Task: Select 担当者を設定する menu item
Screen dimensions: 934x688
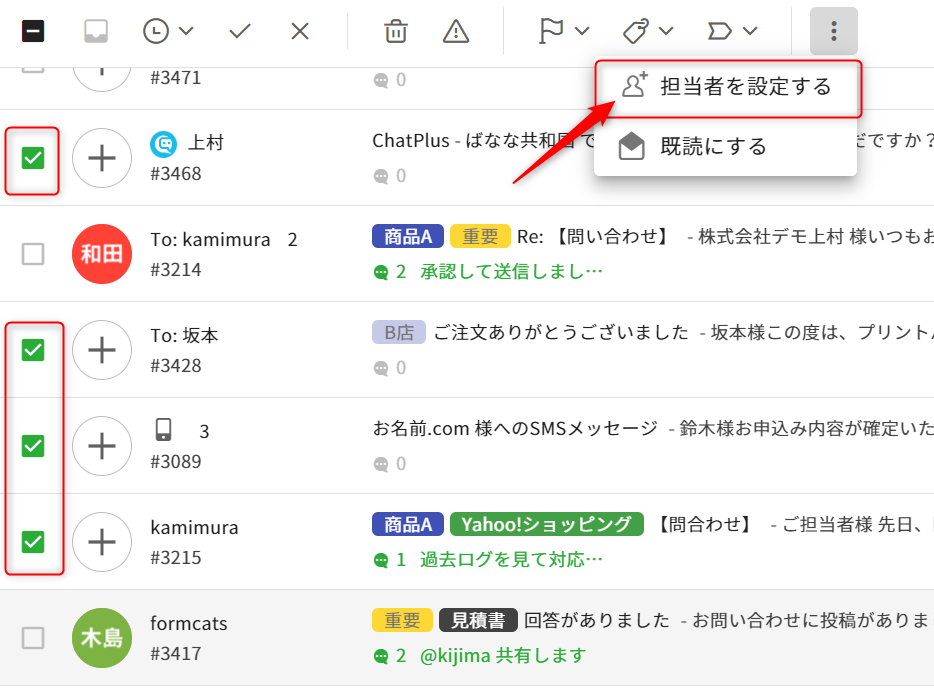Action: (726, 87)
